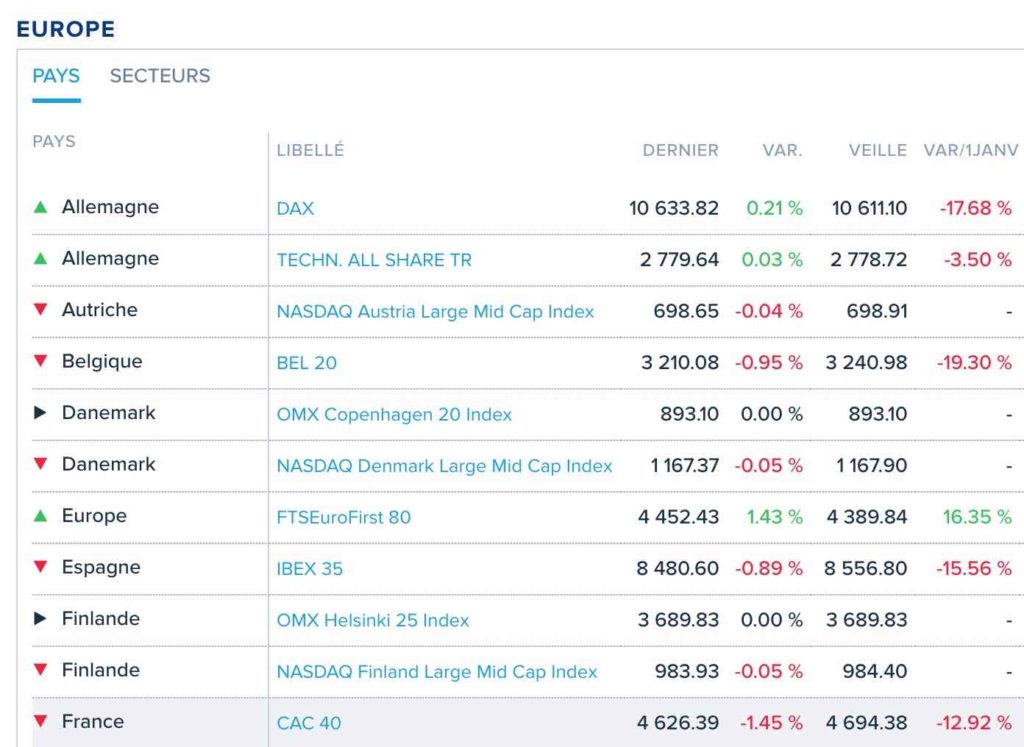Click green up arrow in TECHN. ALL SHARE row

tap(40, 259)
